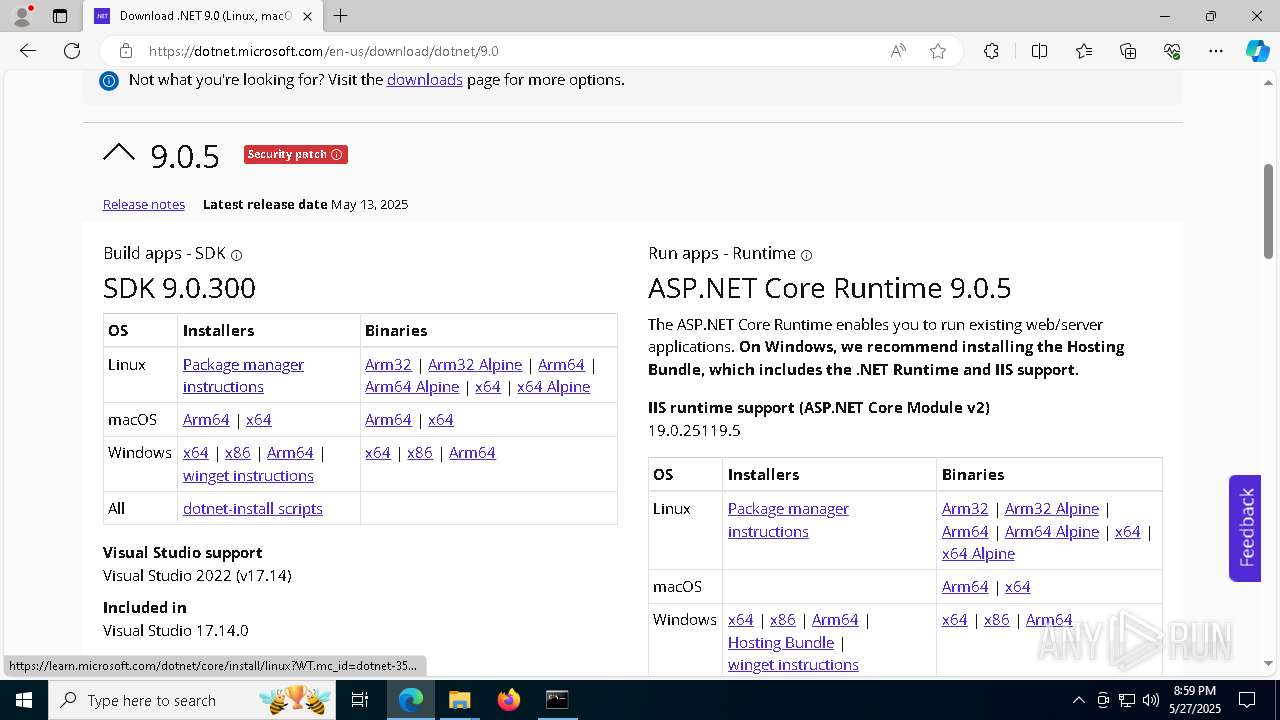Click the info icon next to Run apps - Runtime

click(807, 255)
